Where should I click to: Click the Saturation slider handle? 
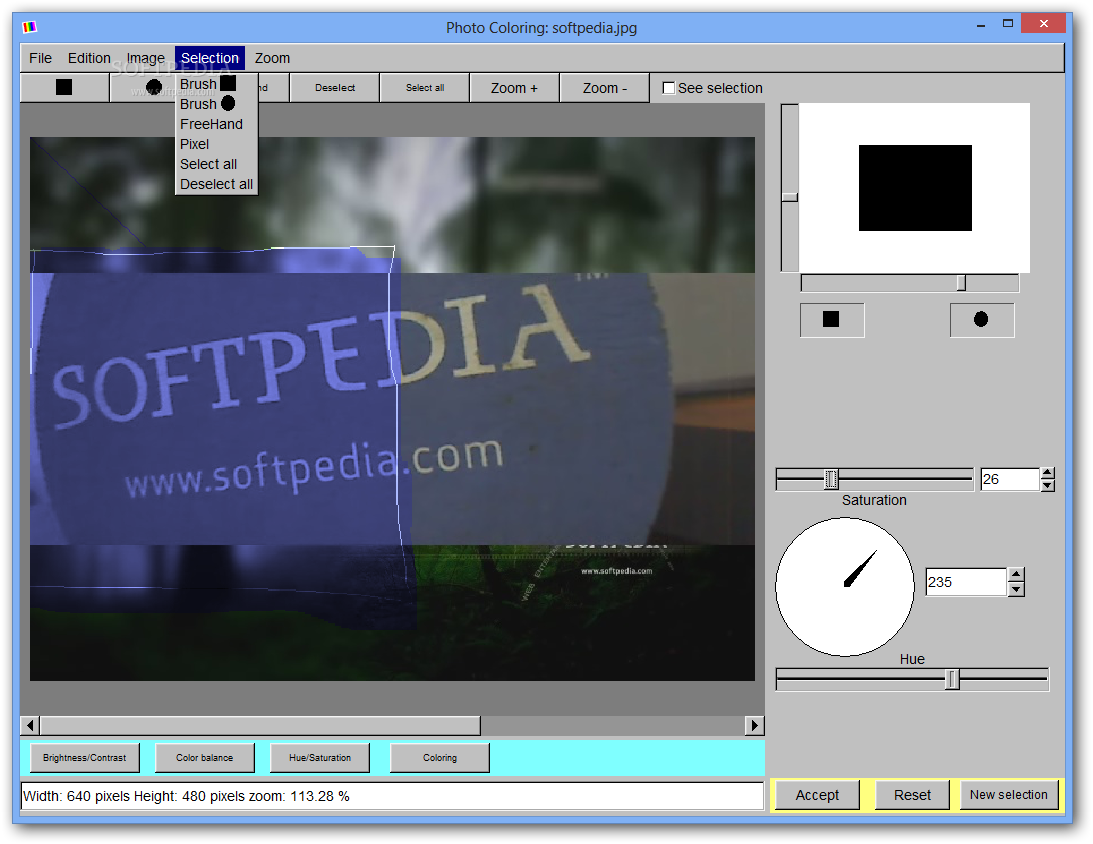click(x=831, y=479)
